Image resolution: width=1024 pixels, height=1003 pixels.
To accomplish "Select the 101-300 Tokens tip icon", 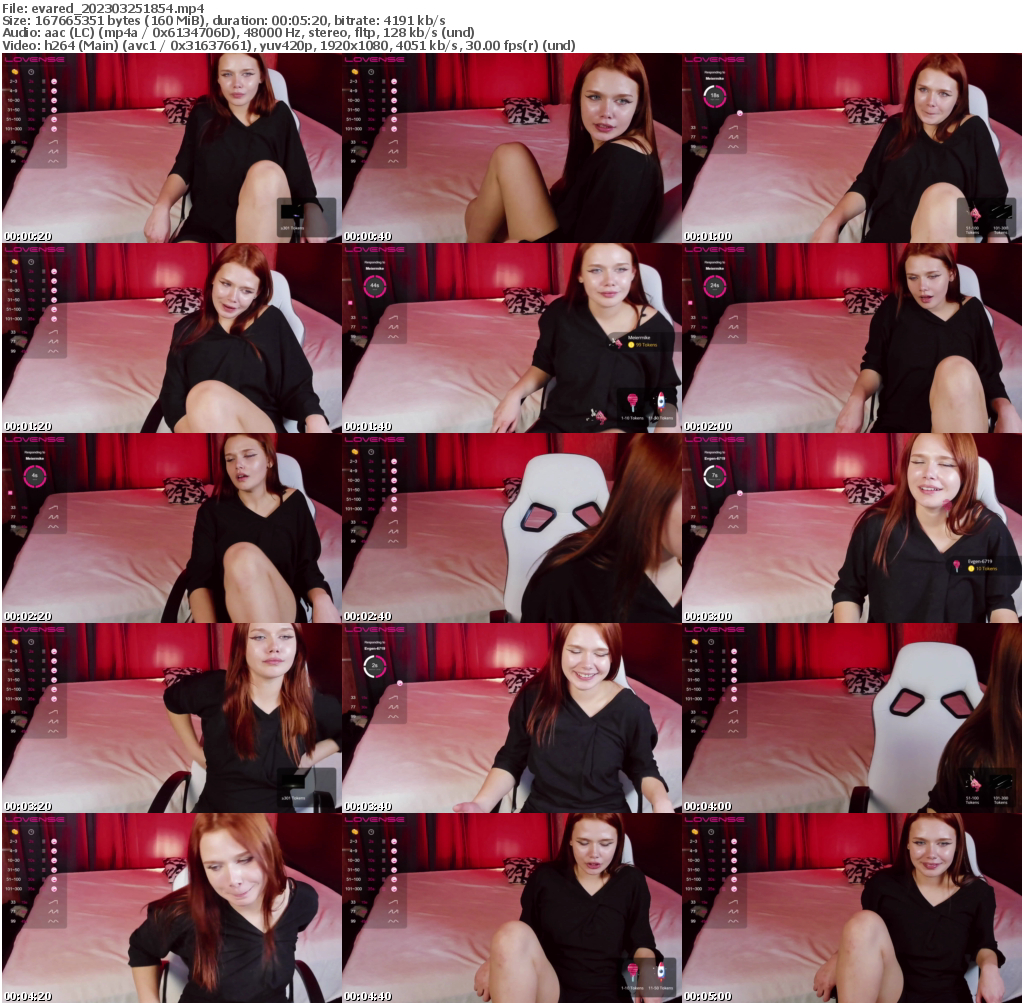I will 1000,212.
